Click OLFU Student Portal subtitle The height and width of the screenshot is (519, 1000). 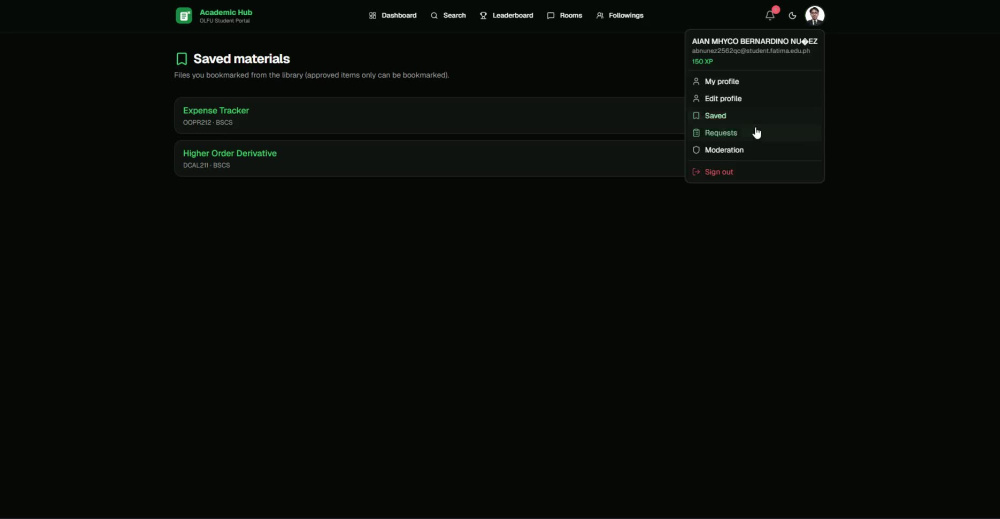click(x=224, y=21)
